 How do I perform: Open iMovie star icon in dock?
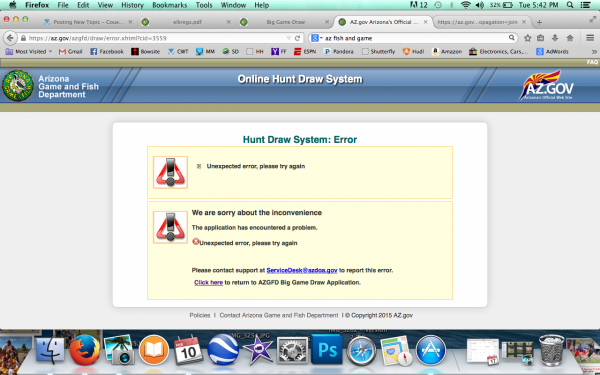(x=258, y=350)
